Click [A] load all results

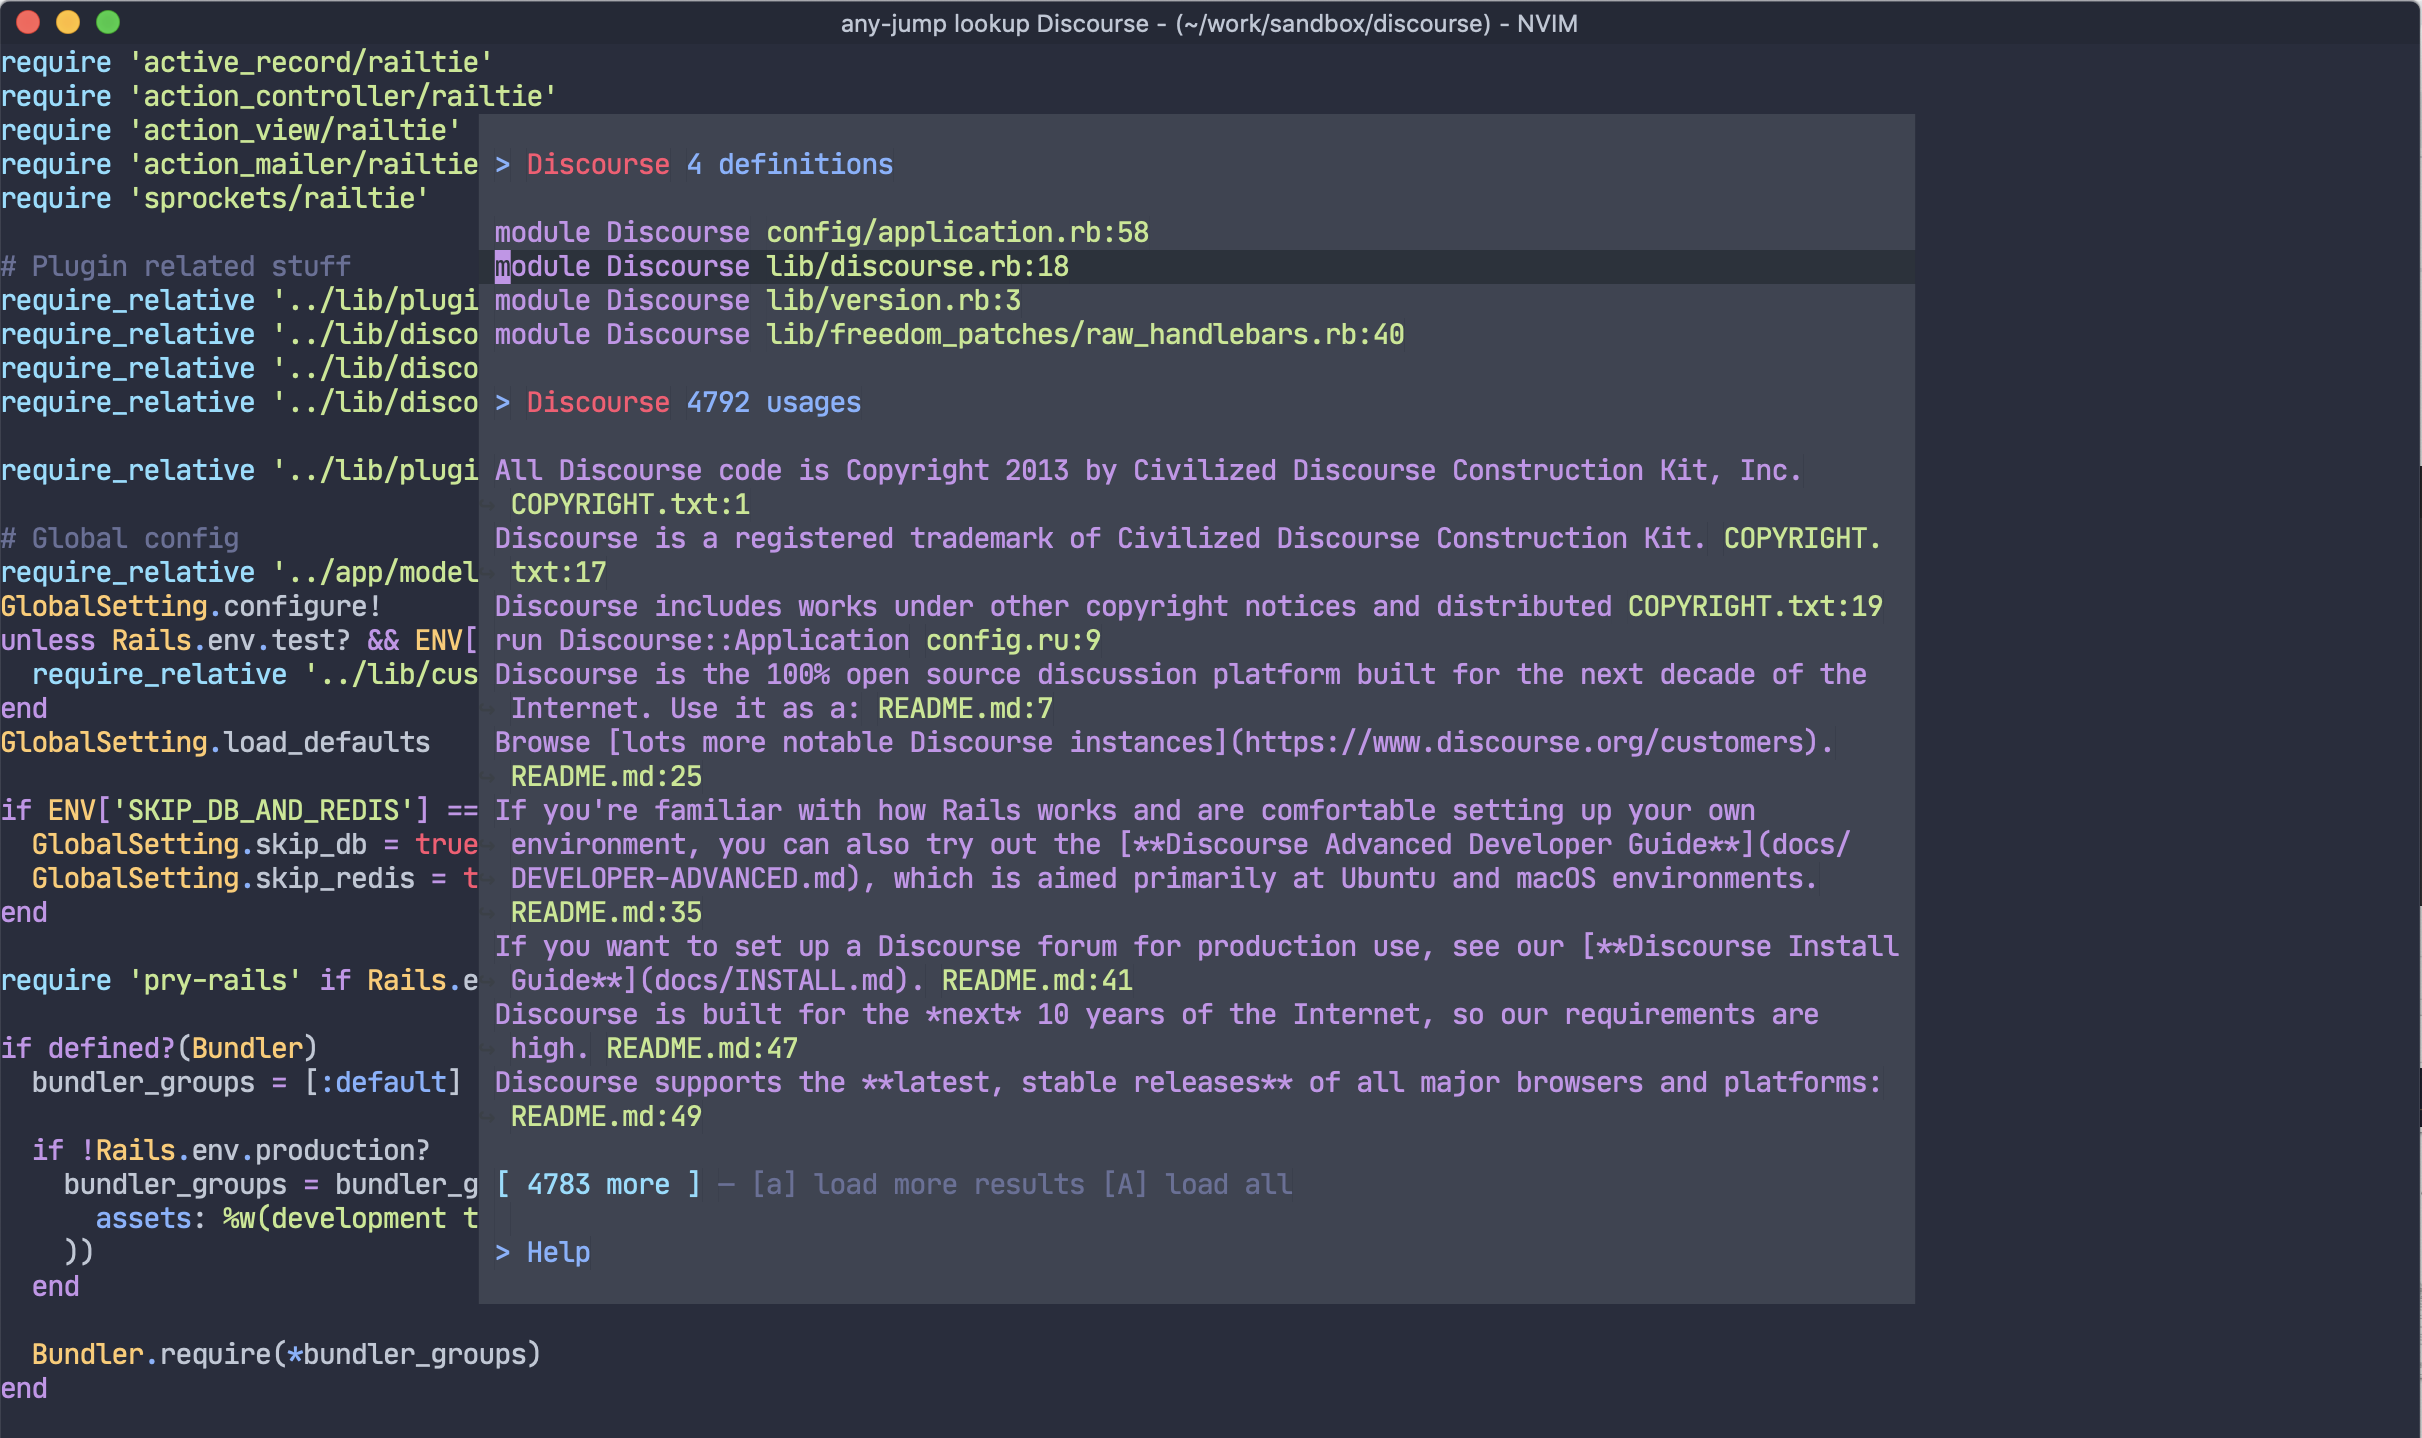click(1198, 1184)
